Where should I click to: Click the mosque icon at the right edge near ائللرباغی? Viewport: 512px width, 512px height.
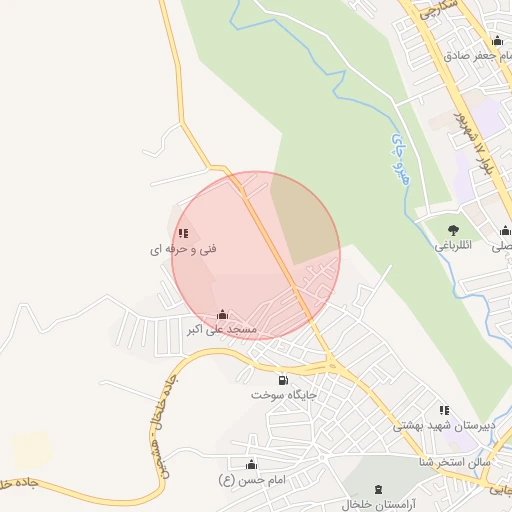point(505,230)
